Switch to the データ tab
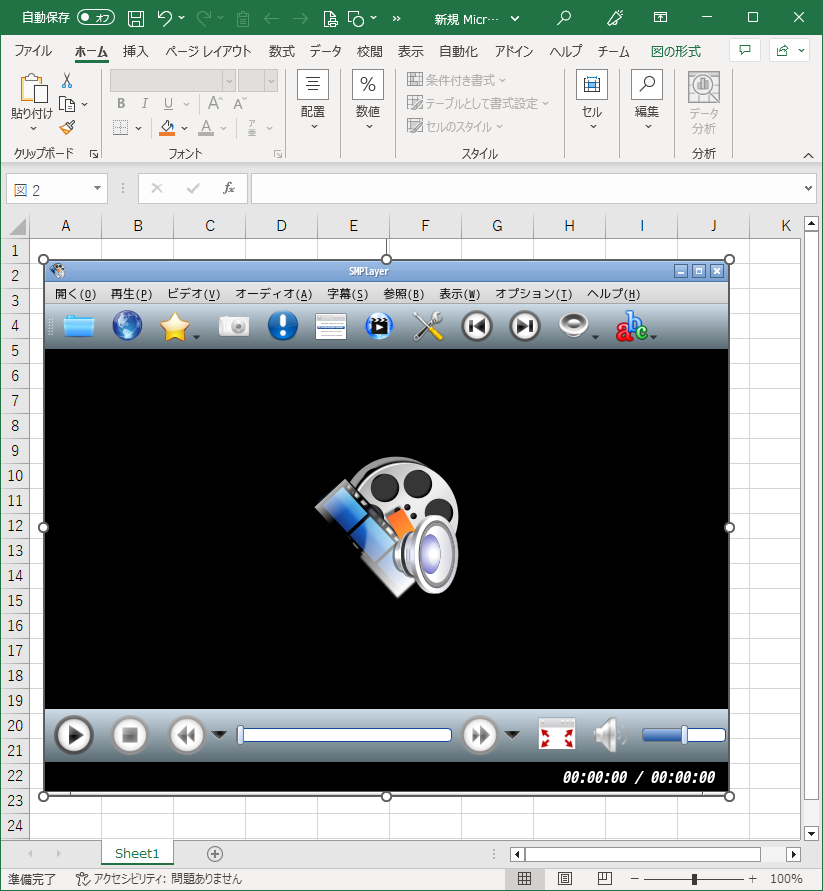This screenshot has height=891, width=823. 325,51
